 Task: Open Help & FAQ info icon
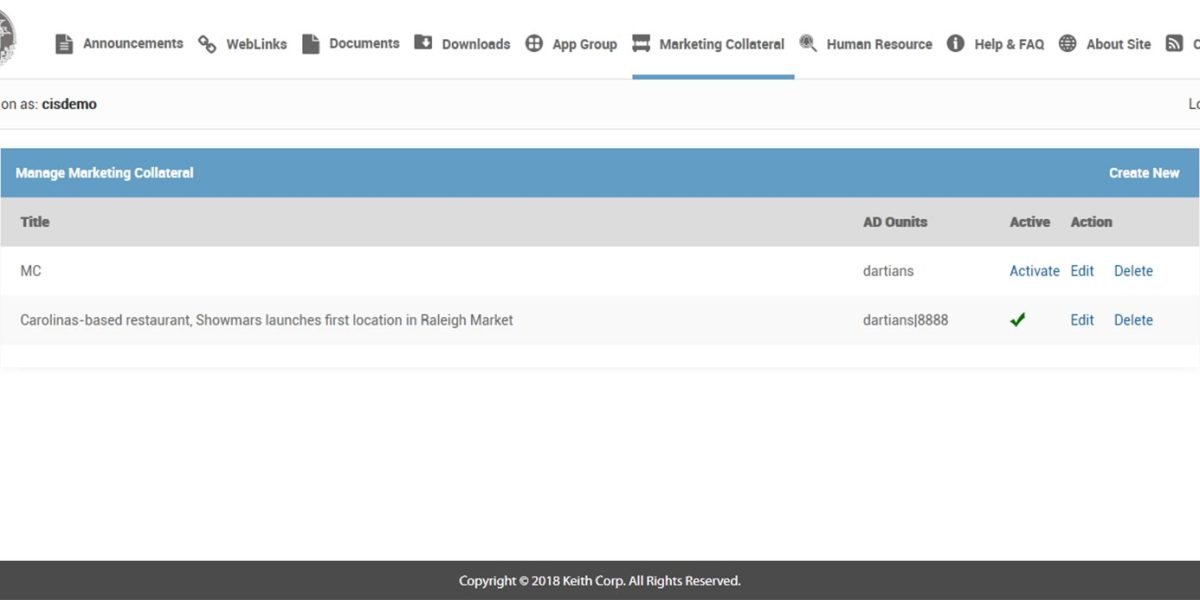[x=956, y=44]
